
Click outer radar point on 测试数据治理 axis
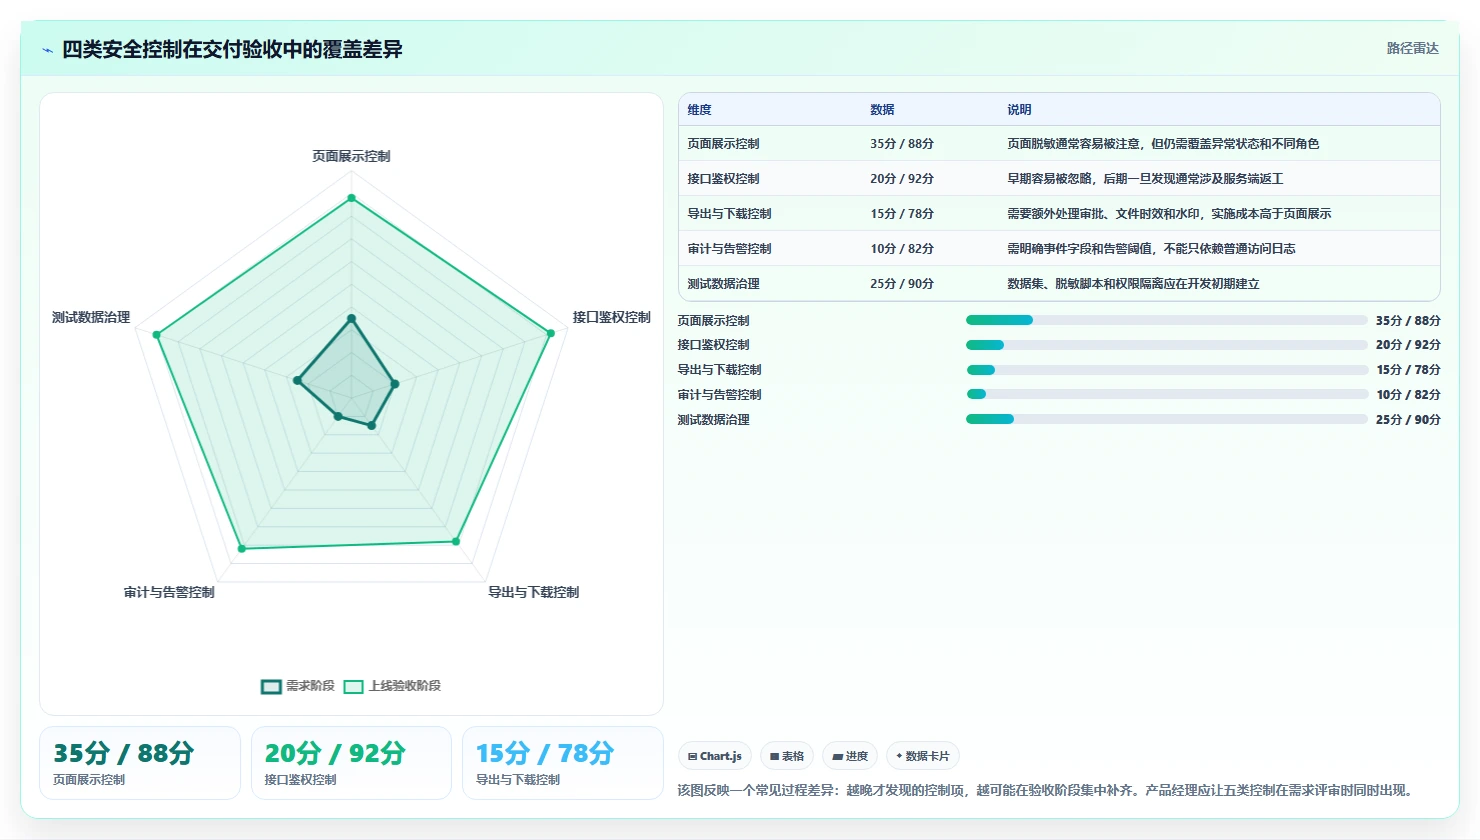click(x=156, y=334)
